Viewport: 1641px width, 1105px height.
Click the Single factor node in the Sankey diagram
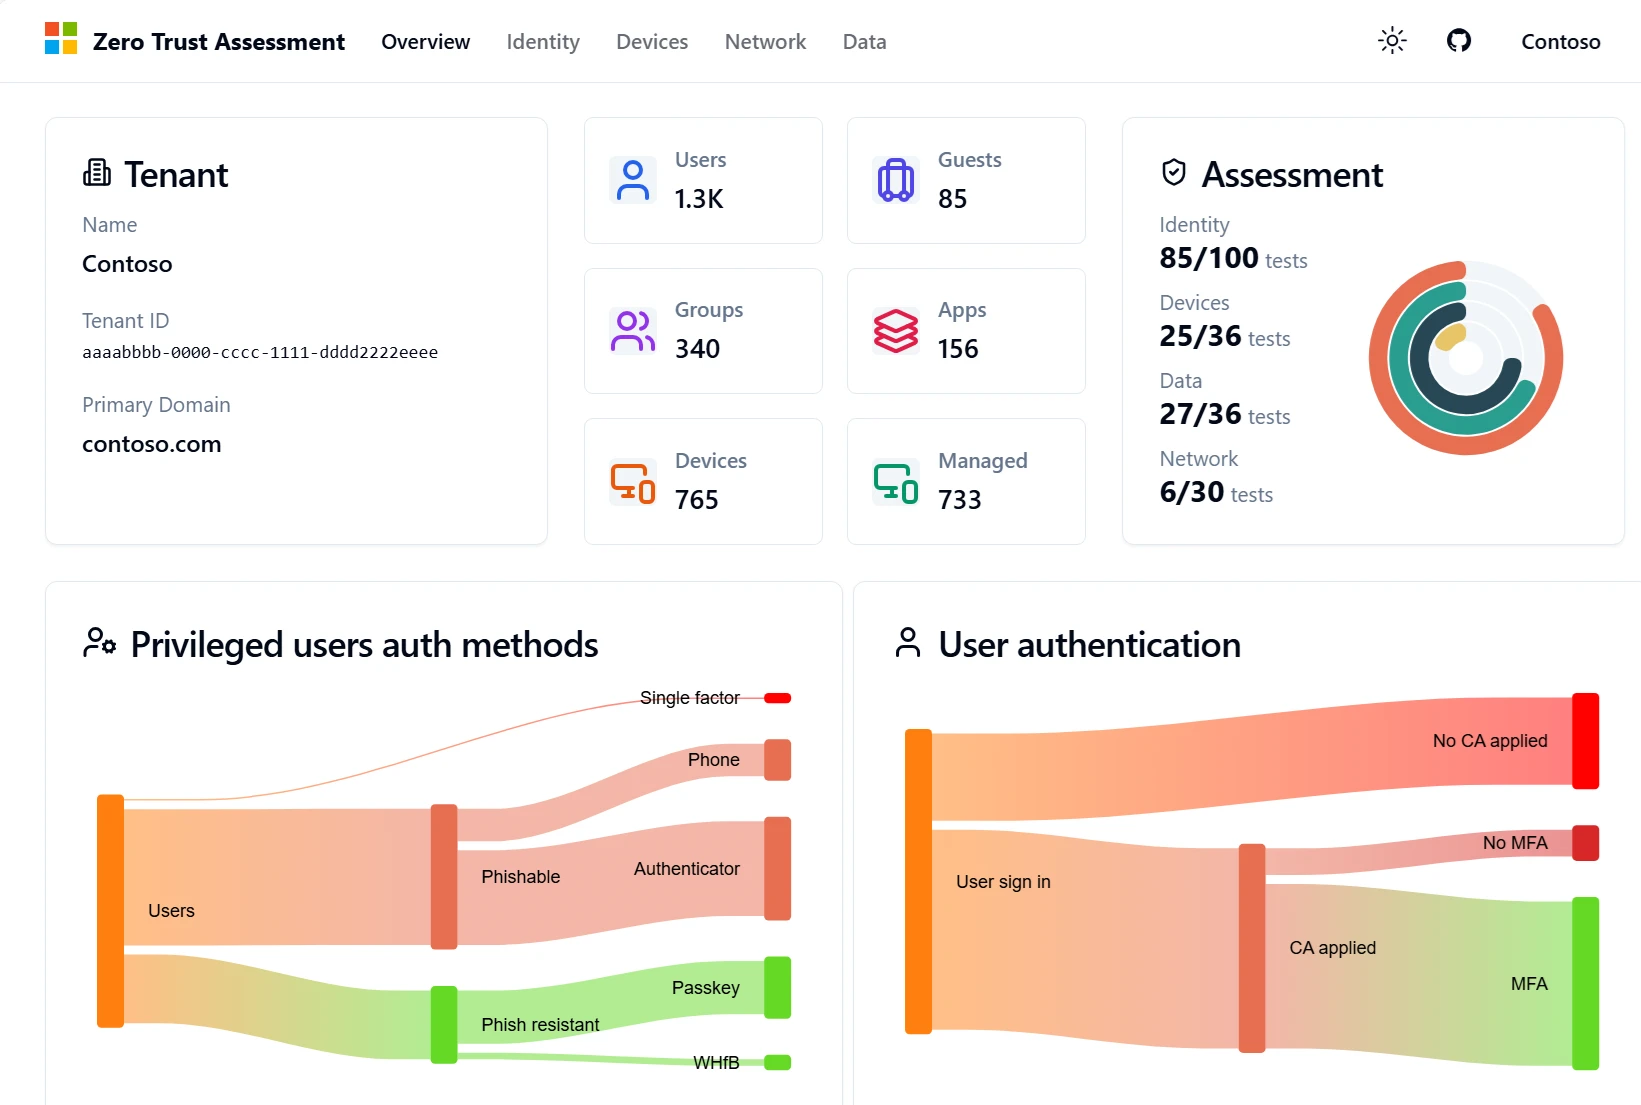coord(776,697)
